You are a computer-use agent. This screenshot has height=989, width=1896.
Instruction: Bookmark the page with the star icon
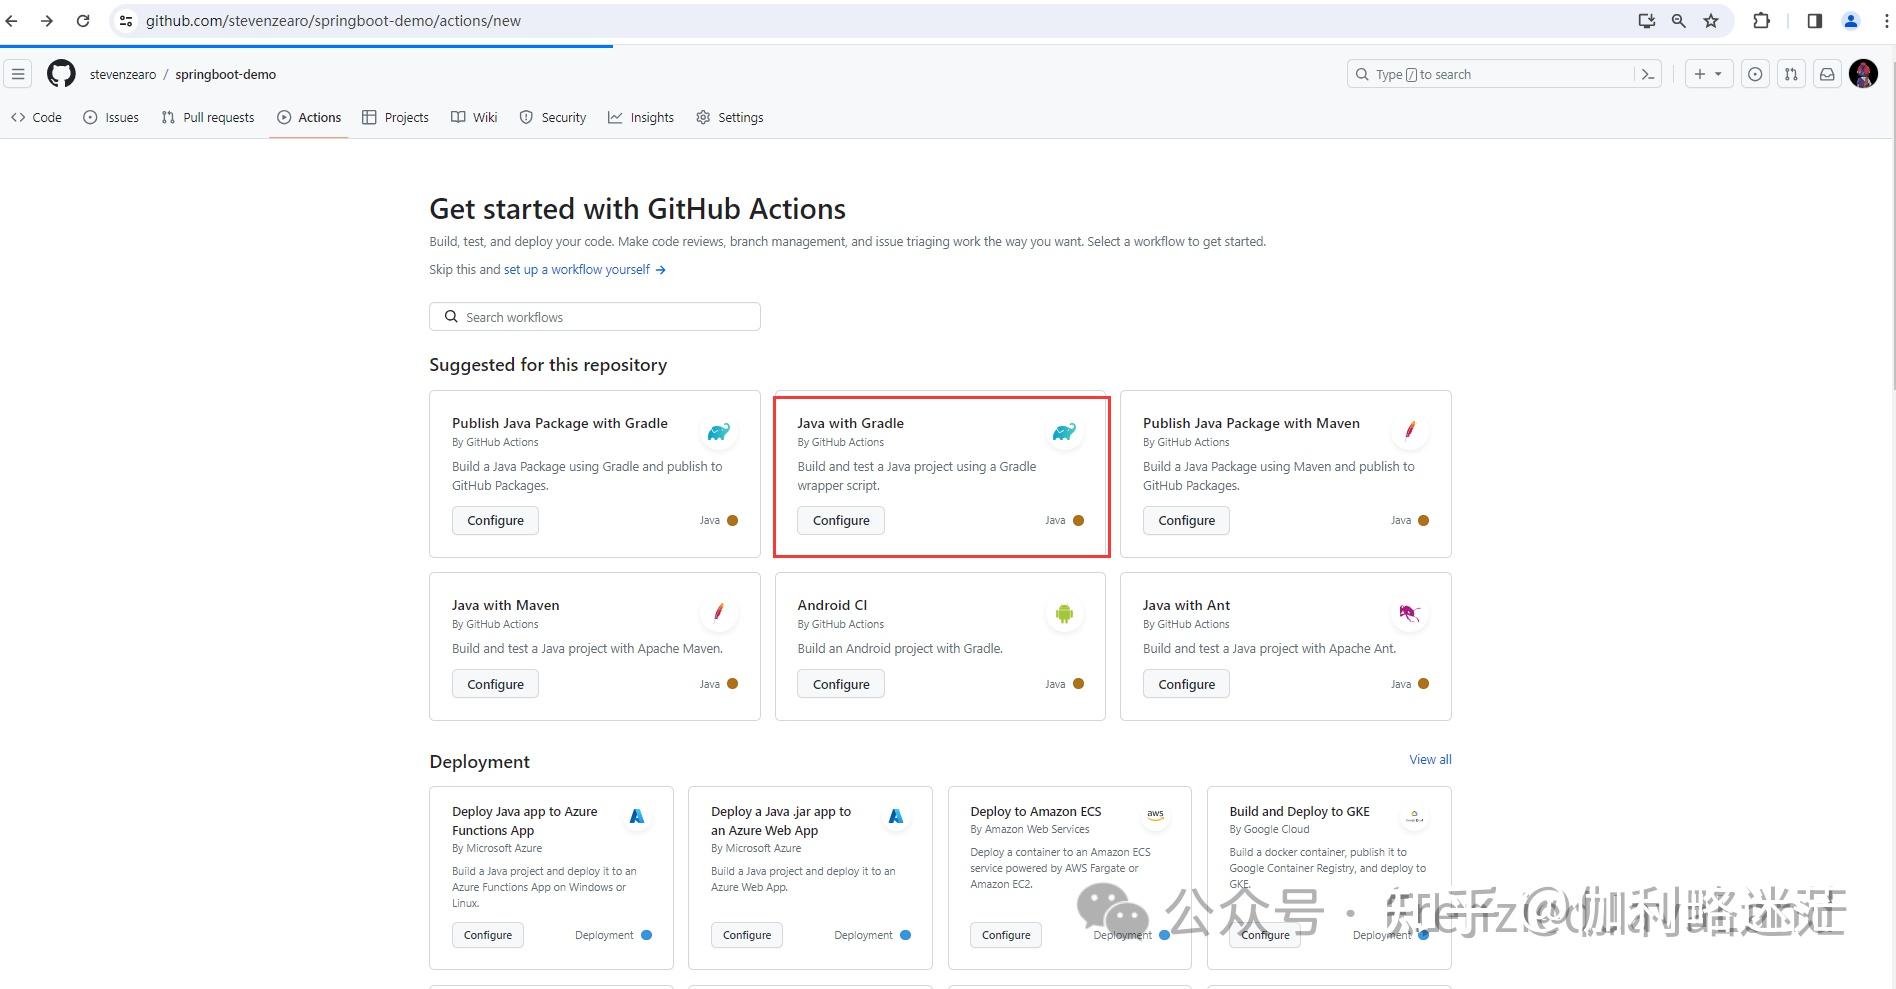coord(1710,20)
